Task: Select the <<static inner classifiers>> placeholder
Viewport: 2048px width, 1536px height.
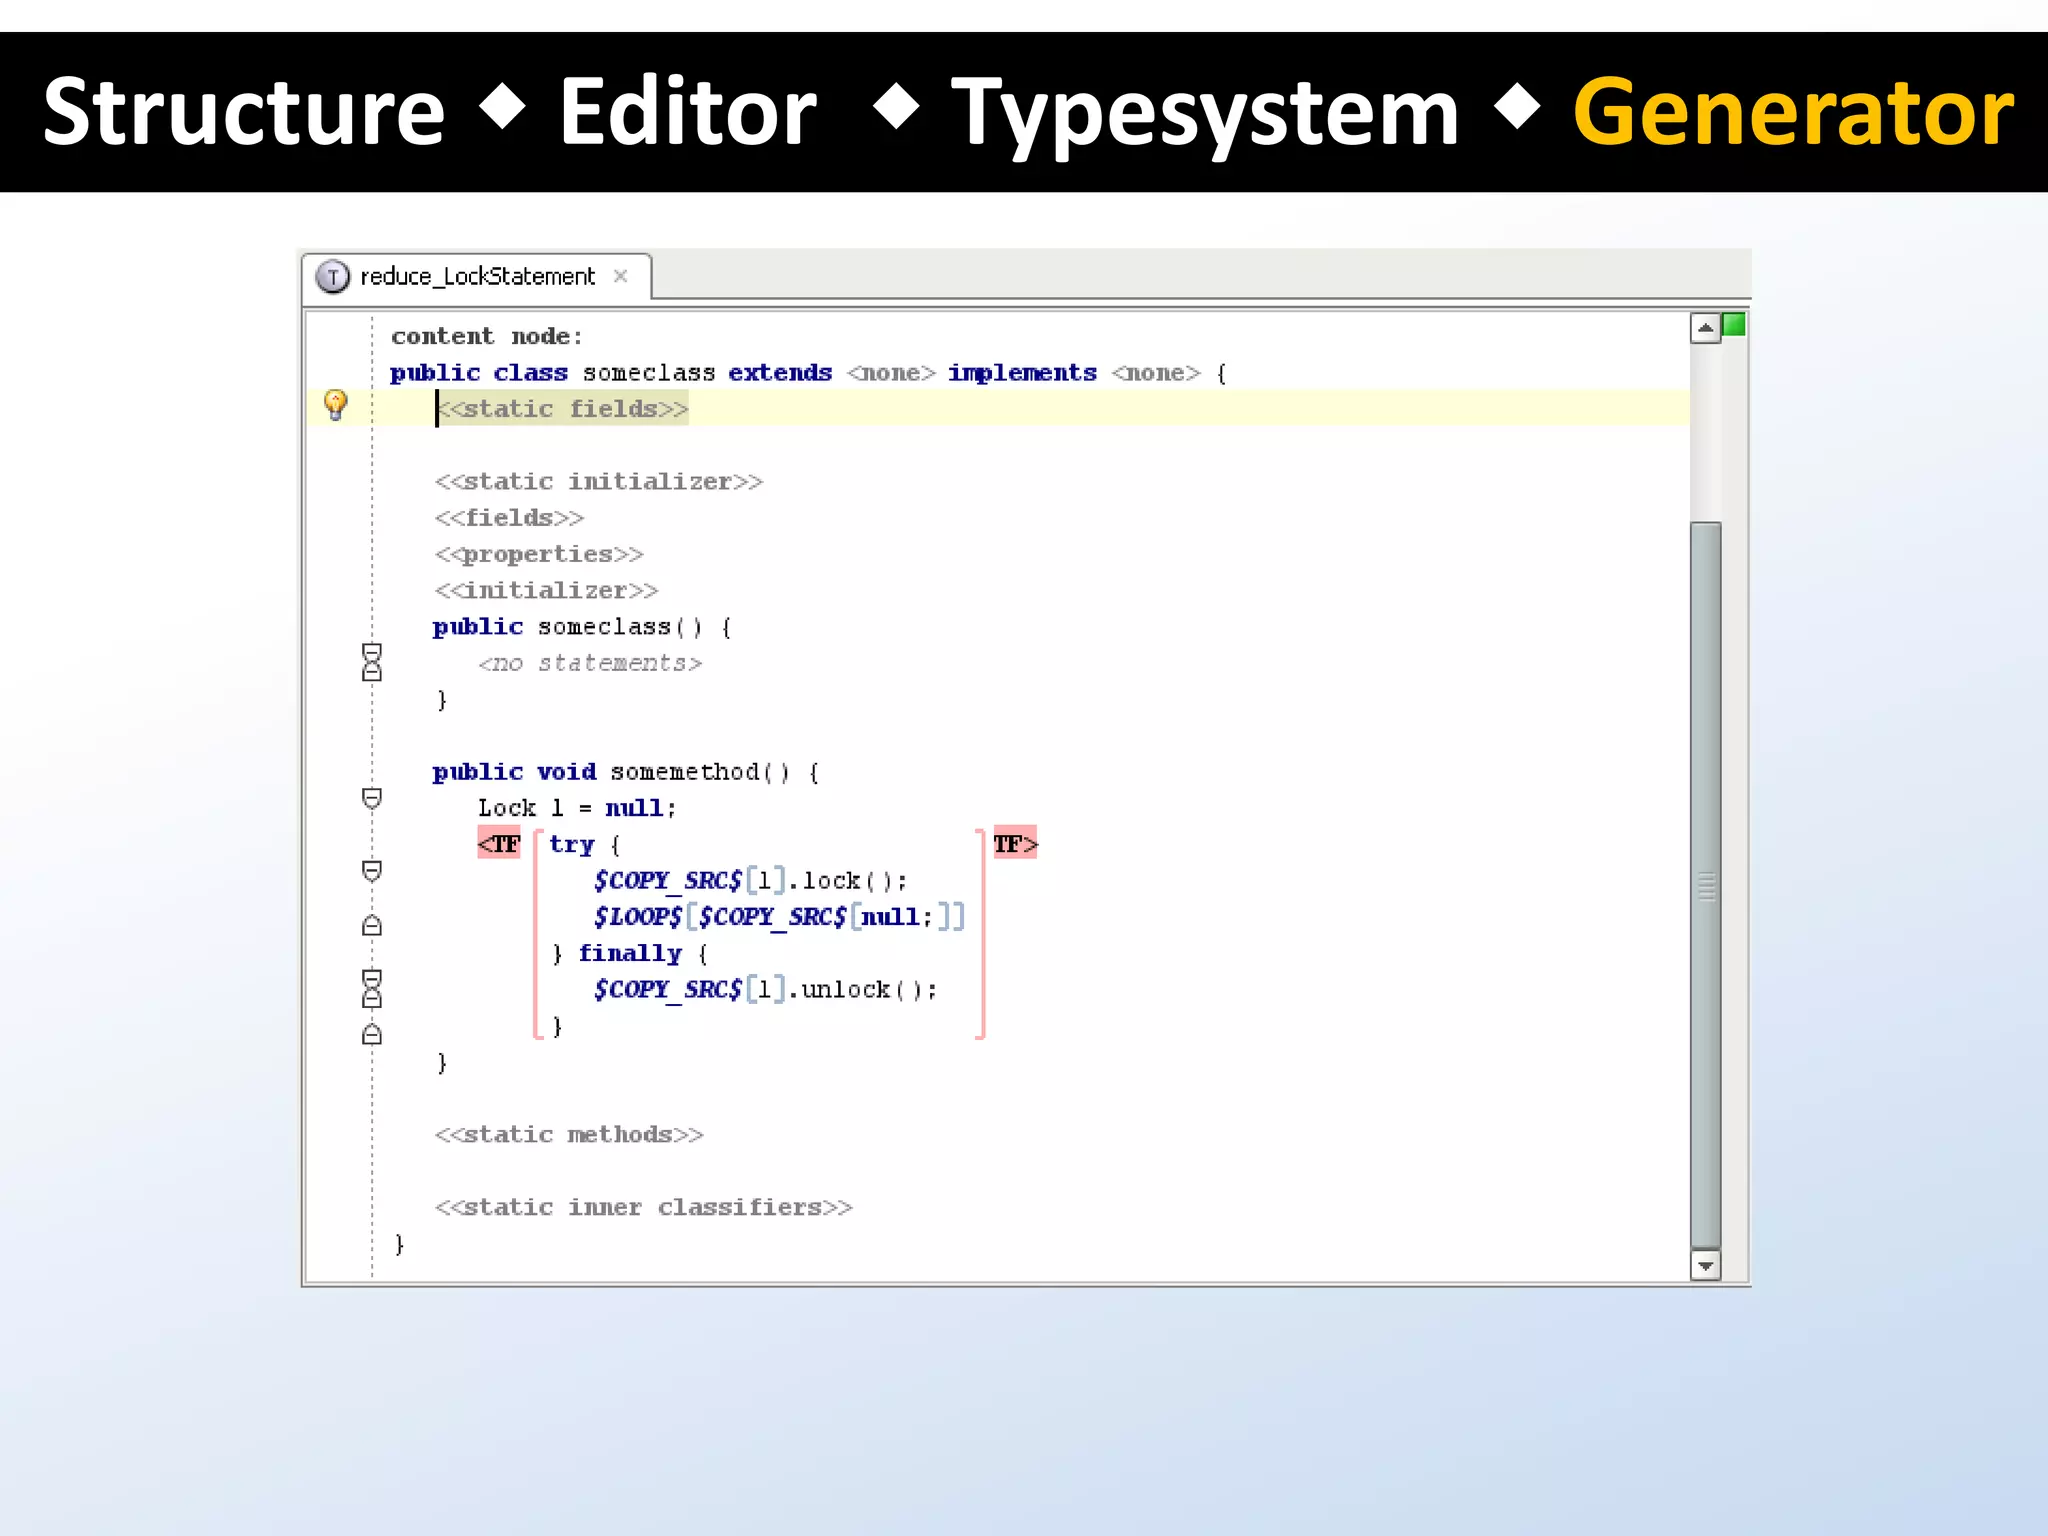Action: [643, 1207]
